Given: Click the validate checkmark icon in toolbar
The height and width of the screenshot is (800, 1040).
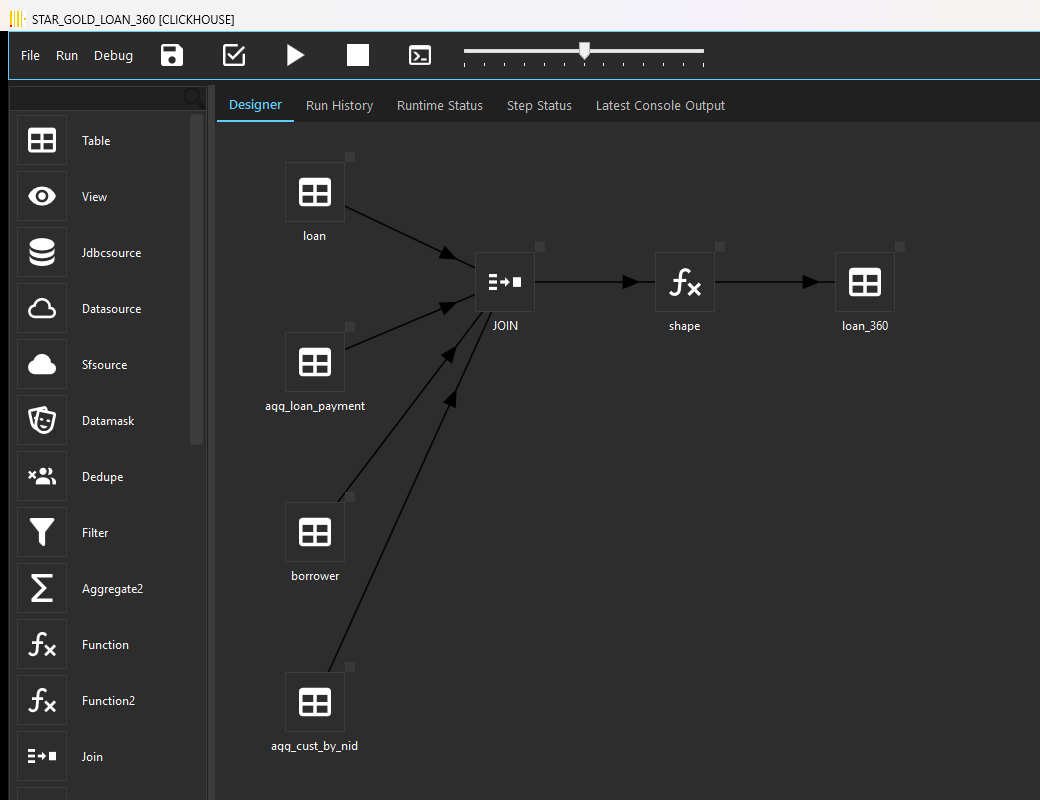Looking at the screenshot, I should pos(234,55).
